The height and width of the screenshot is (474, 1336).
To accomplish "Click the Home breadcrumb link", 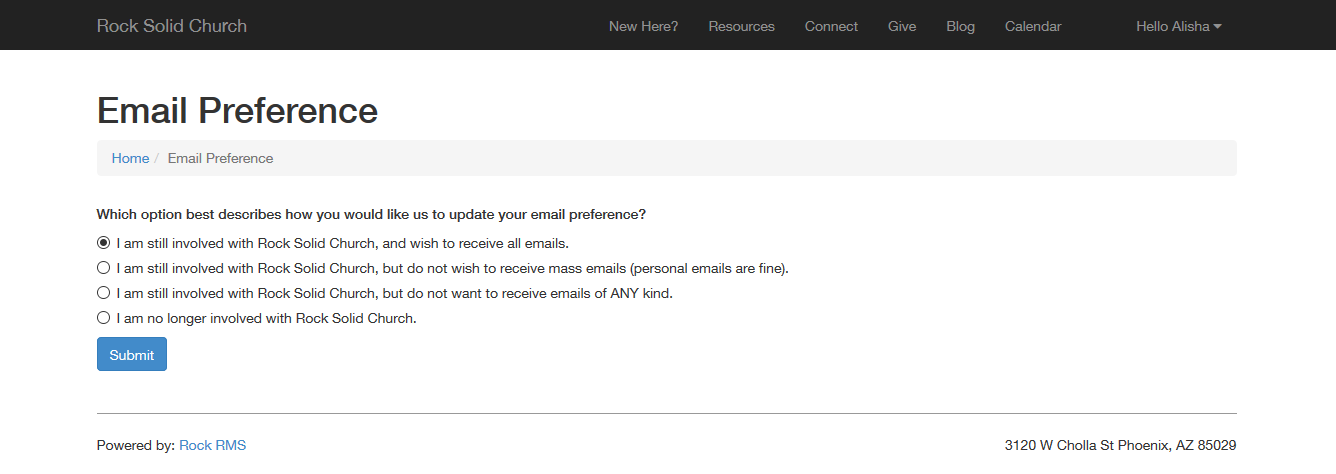I will click(130, 158).
